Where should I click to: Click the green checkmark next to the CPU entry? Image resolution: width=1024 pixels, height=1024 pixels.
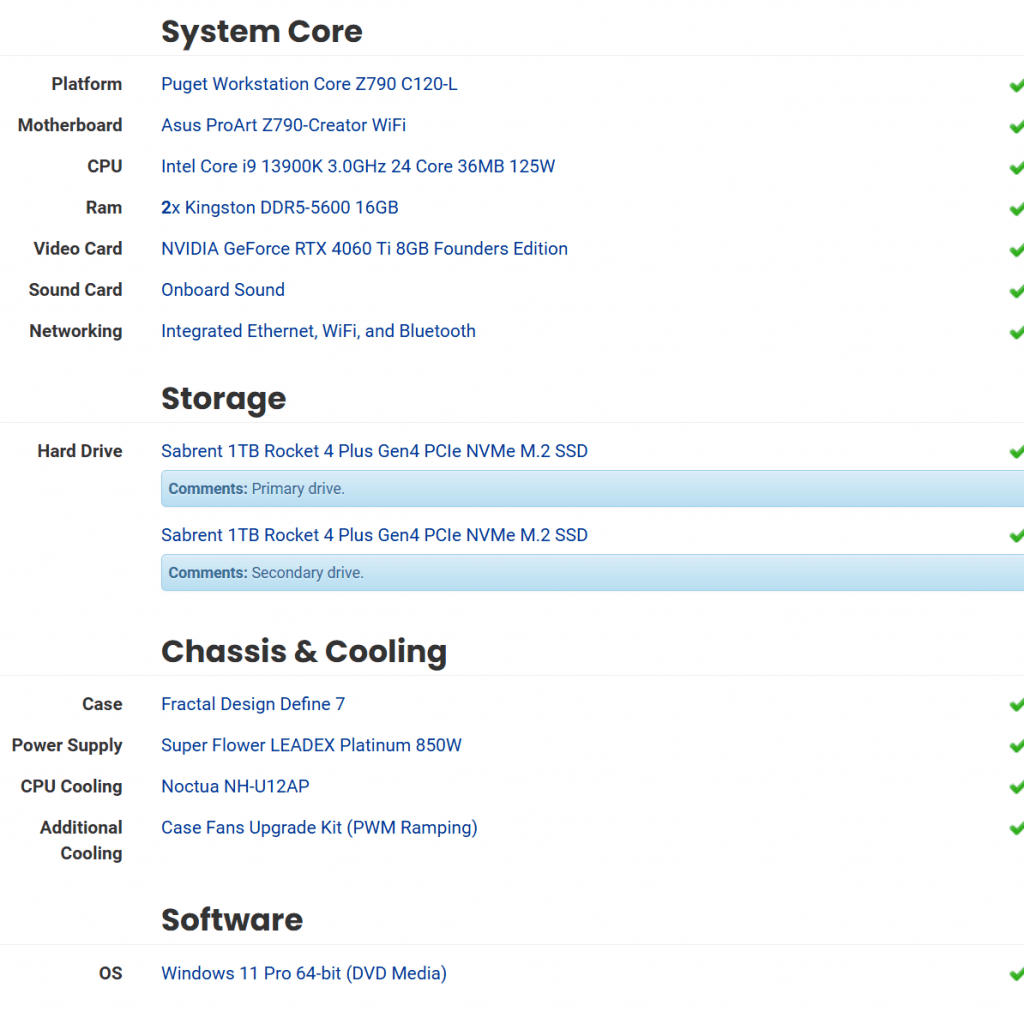pyautogui.click(x=1016, y=167)
